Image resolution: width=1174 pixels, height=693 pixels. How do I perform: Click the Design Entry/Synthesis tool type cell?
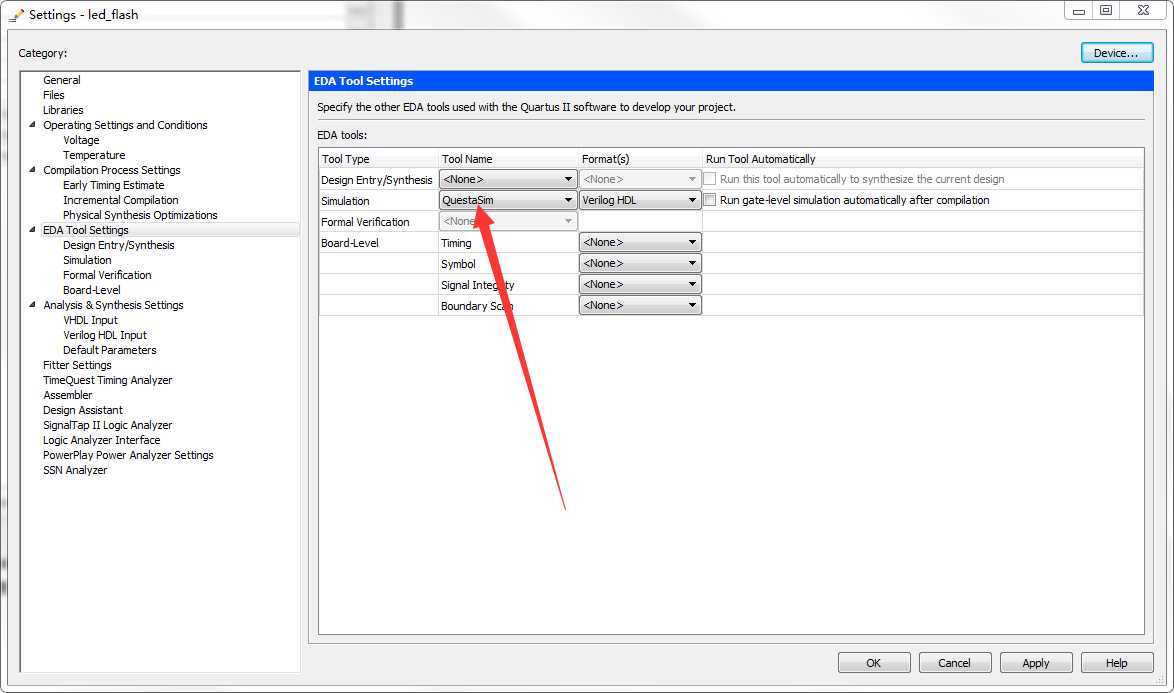point(378,180)
